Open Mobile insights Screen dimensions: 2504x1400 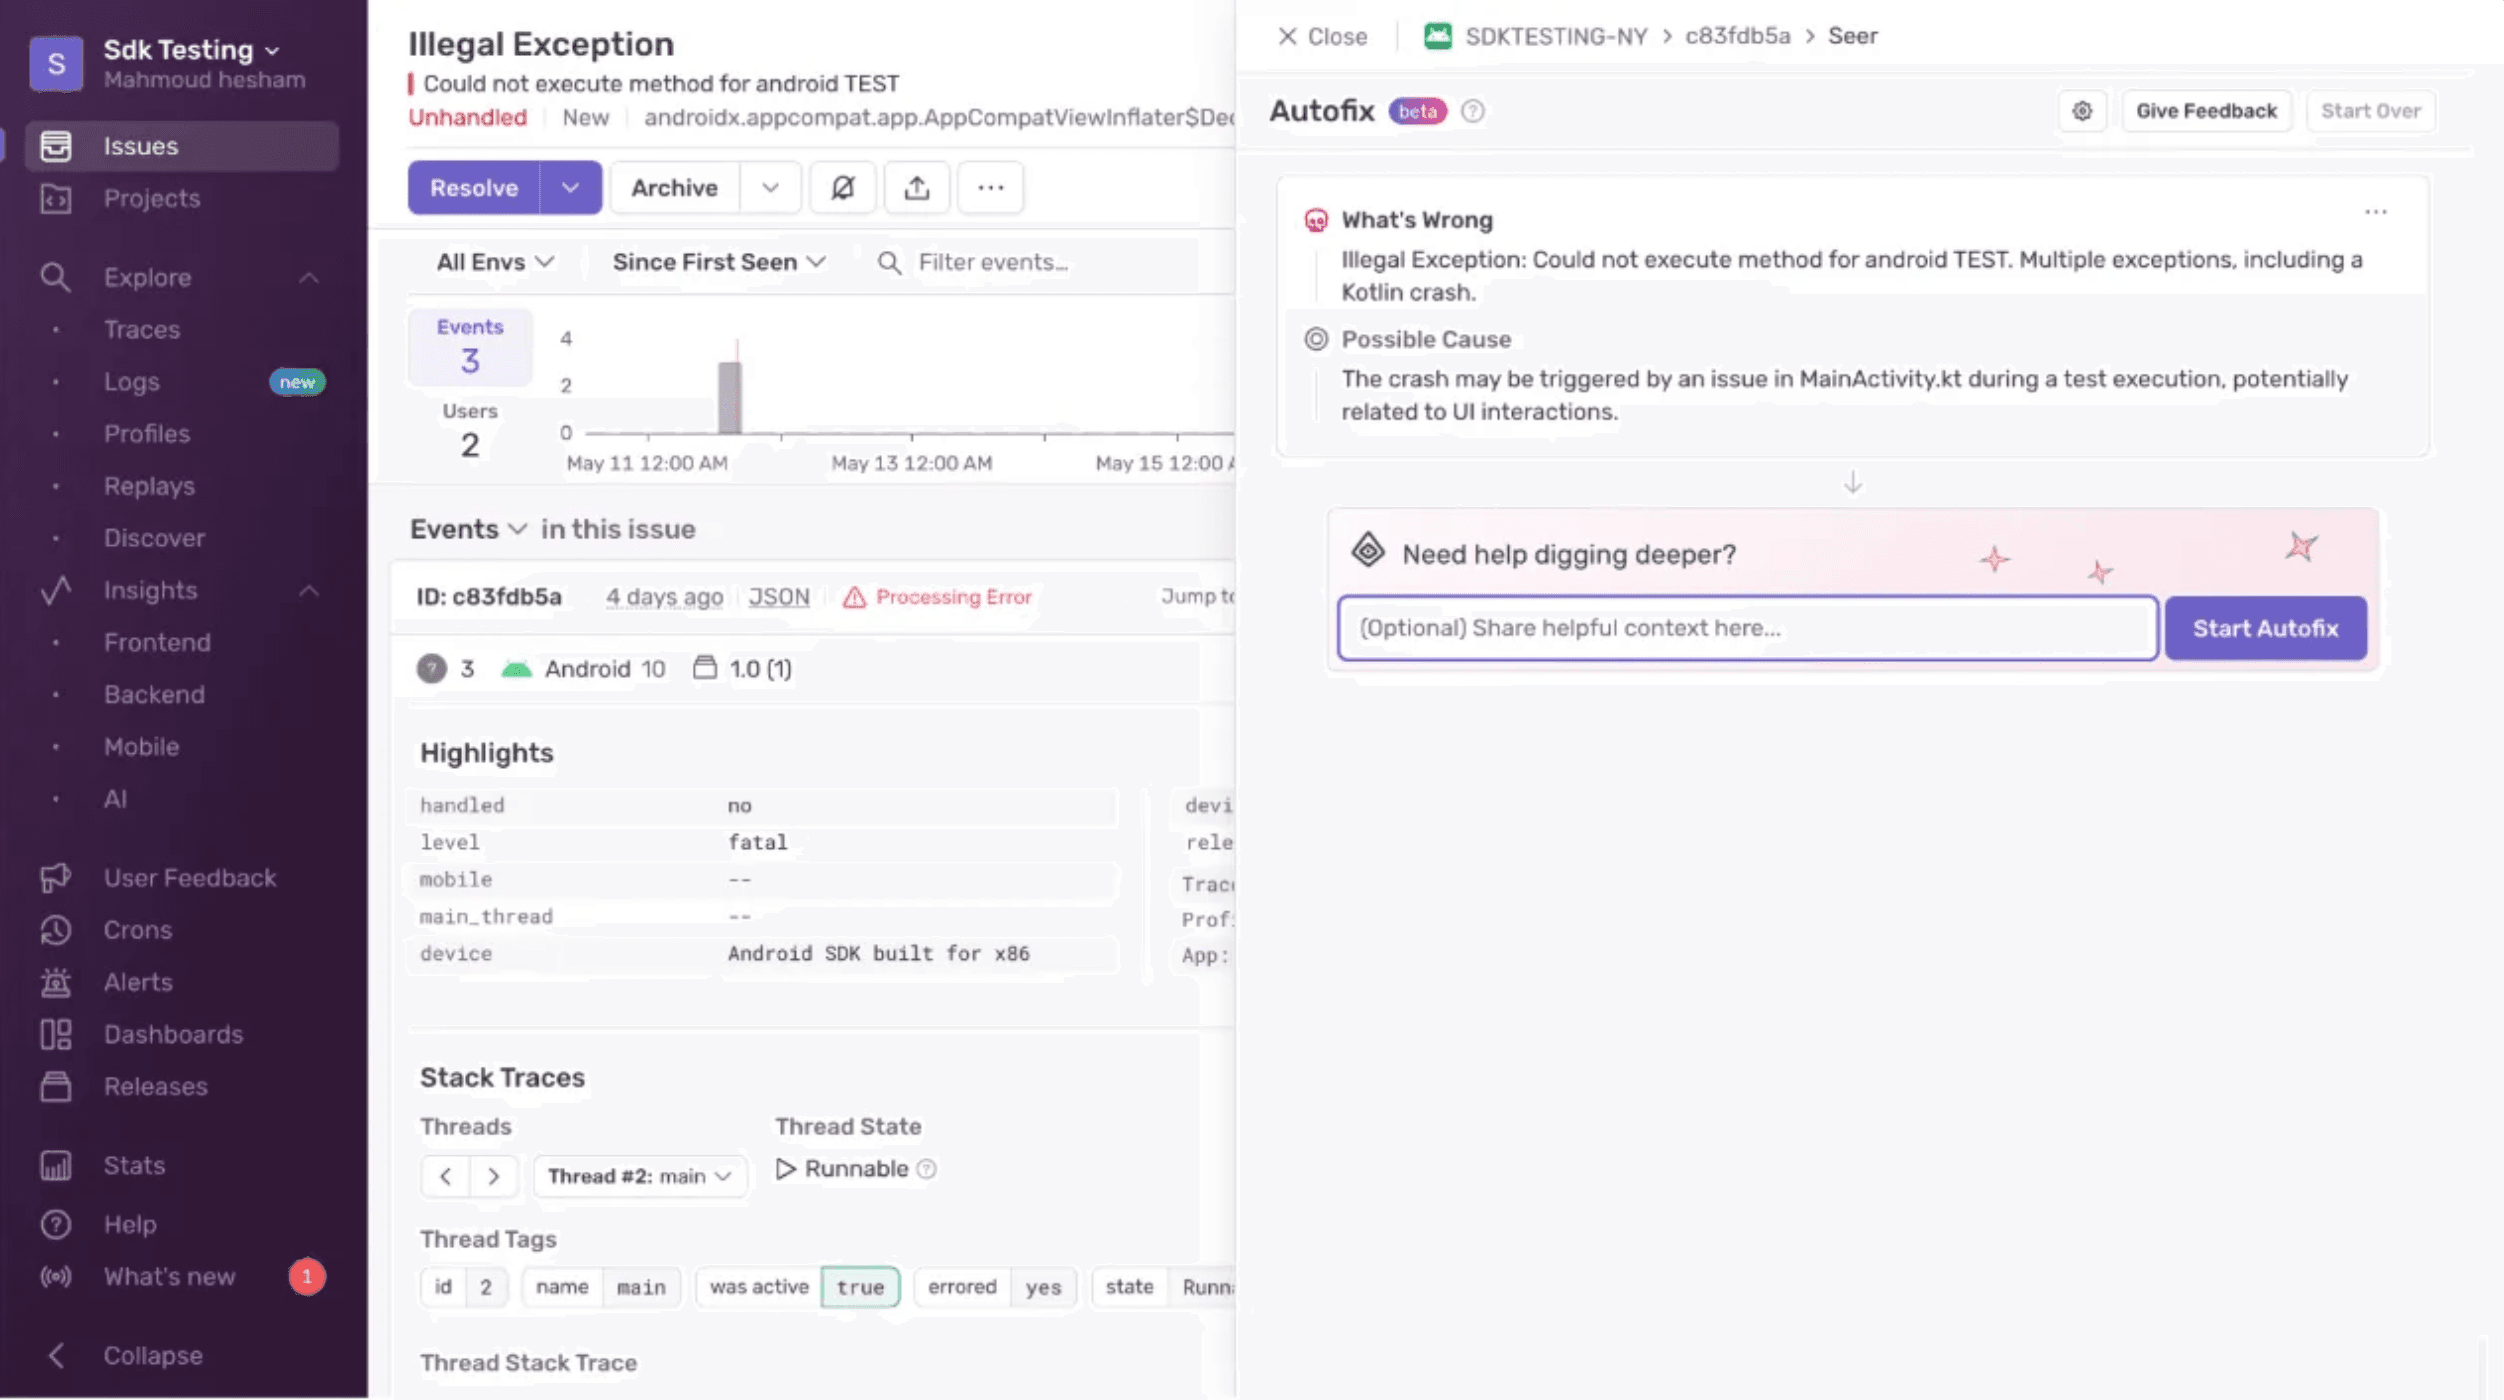coord(141,746)
